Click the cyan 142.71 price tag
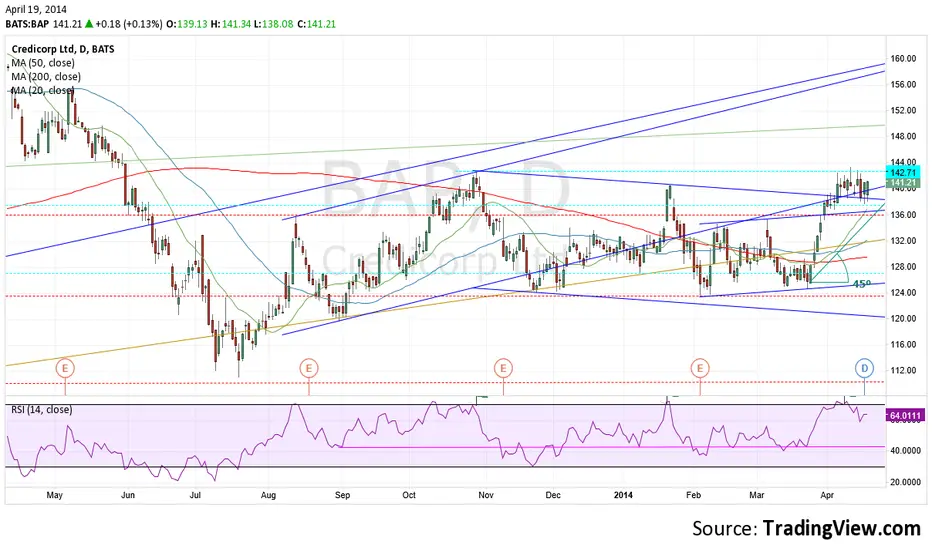This screenshot has width=932, height=550. 903,172
